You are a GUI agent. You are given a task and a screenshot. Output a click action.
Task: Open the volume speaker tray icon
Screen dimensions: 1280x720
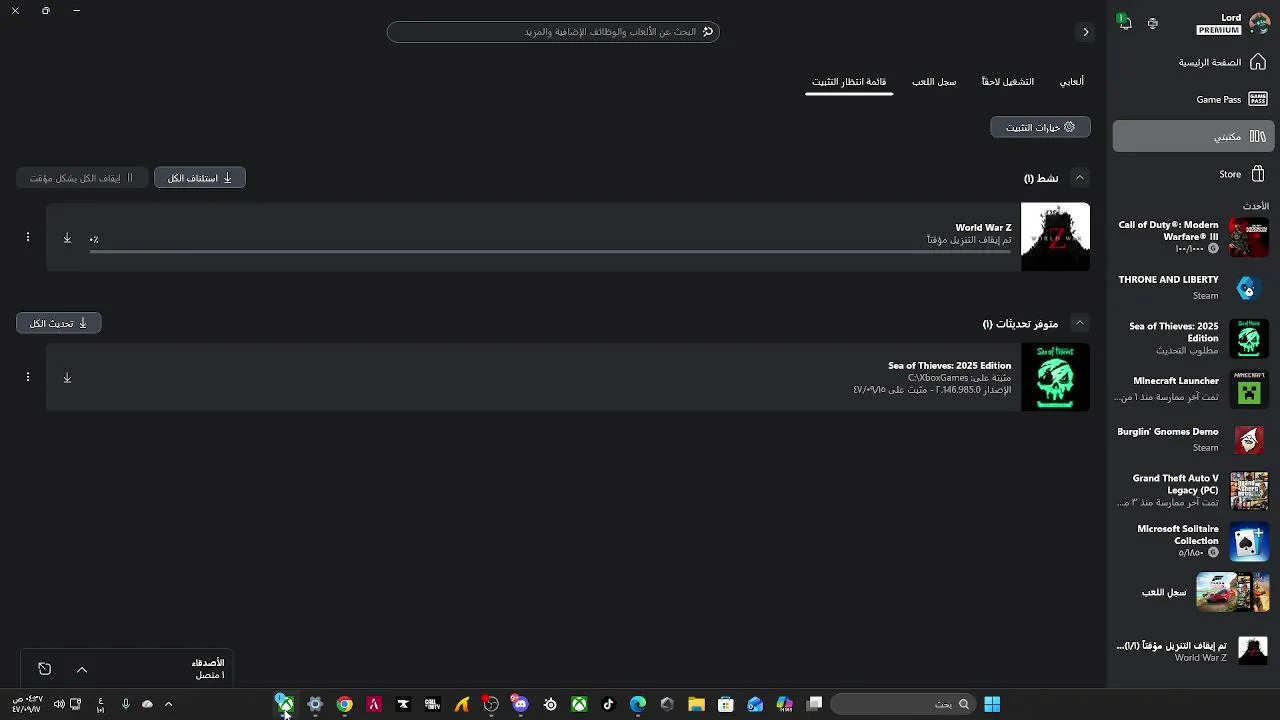(59, 704)
